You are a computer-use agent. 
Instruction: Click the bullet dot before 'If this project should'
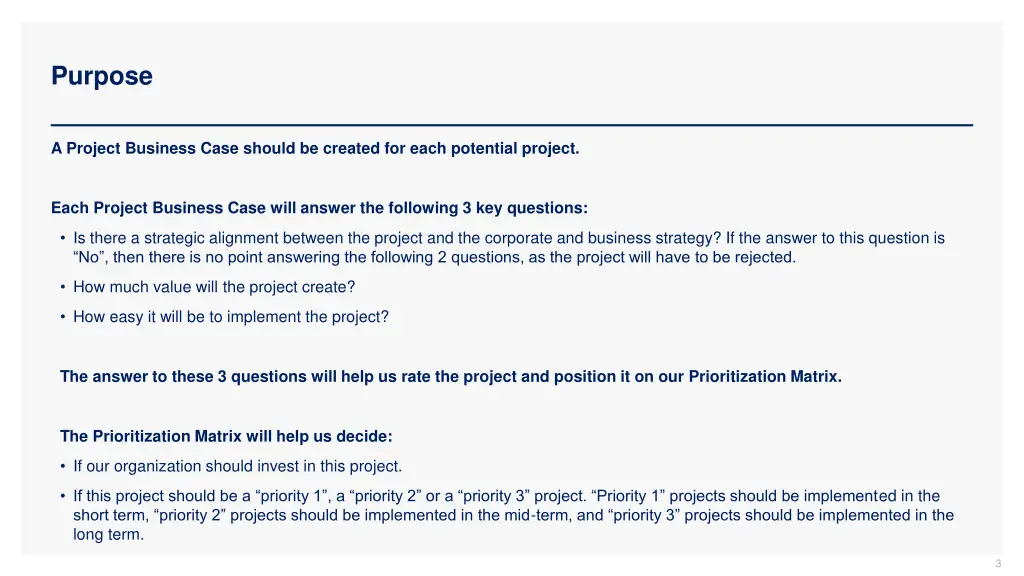63,496
